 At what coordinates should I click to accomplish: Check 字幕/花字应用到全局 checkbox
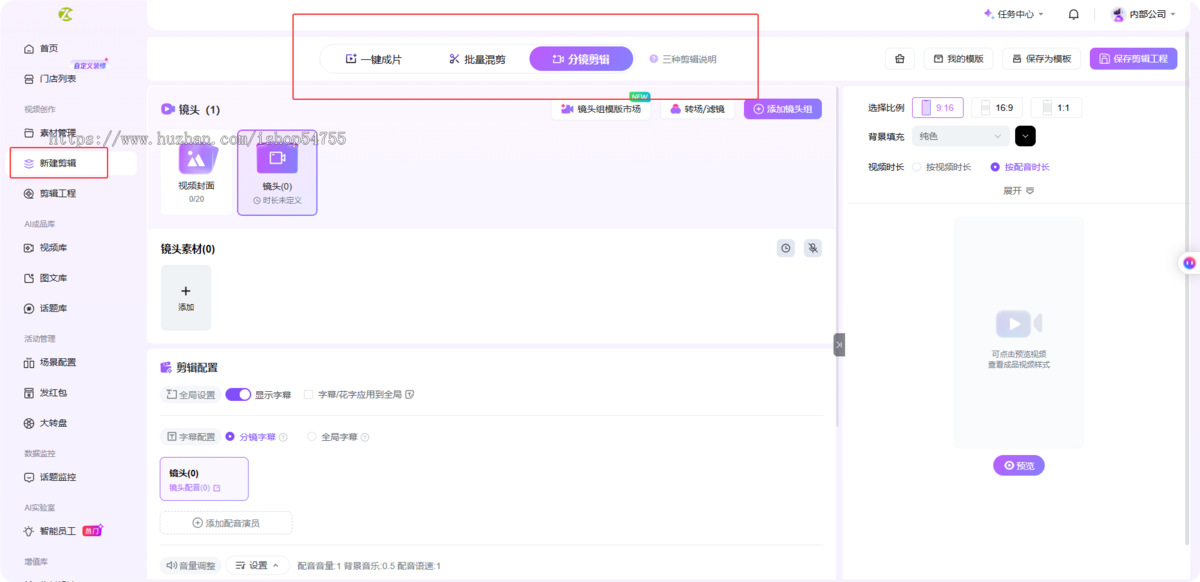(309, 395)
